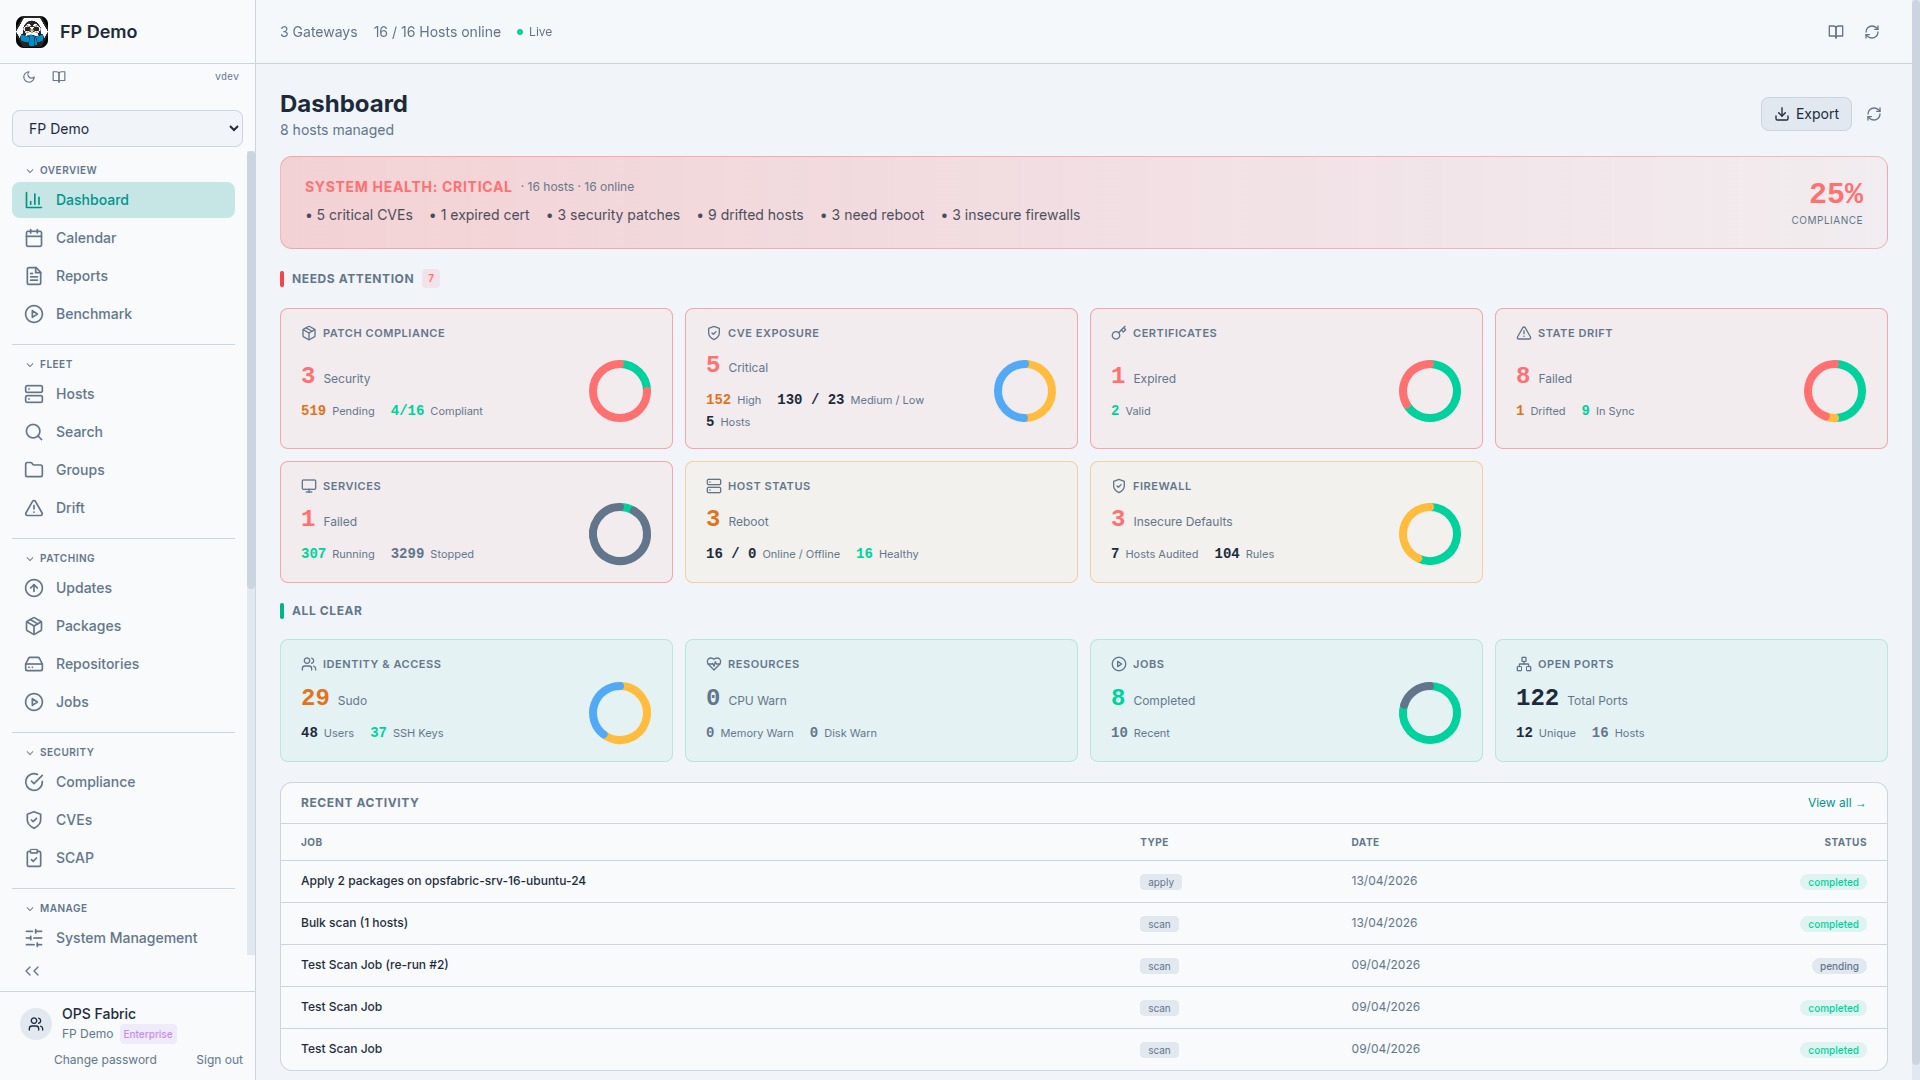This screenshot has width=1920, height=1080.
Task: Switch to System Management
Action: click(x=125, y=938)
